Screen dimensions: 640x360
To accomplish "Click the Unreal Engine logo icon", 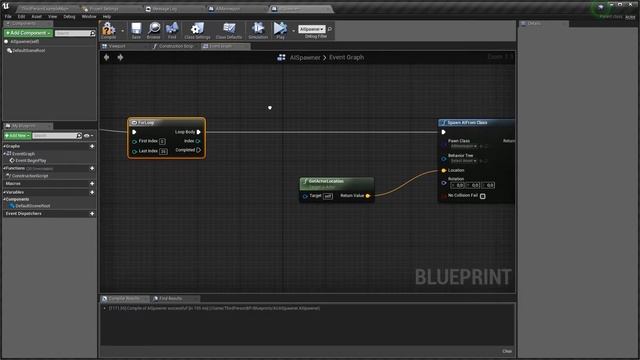I will (x=5, y=5).
